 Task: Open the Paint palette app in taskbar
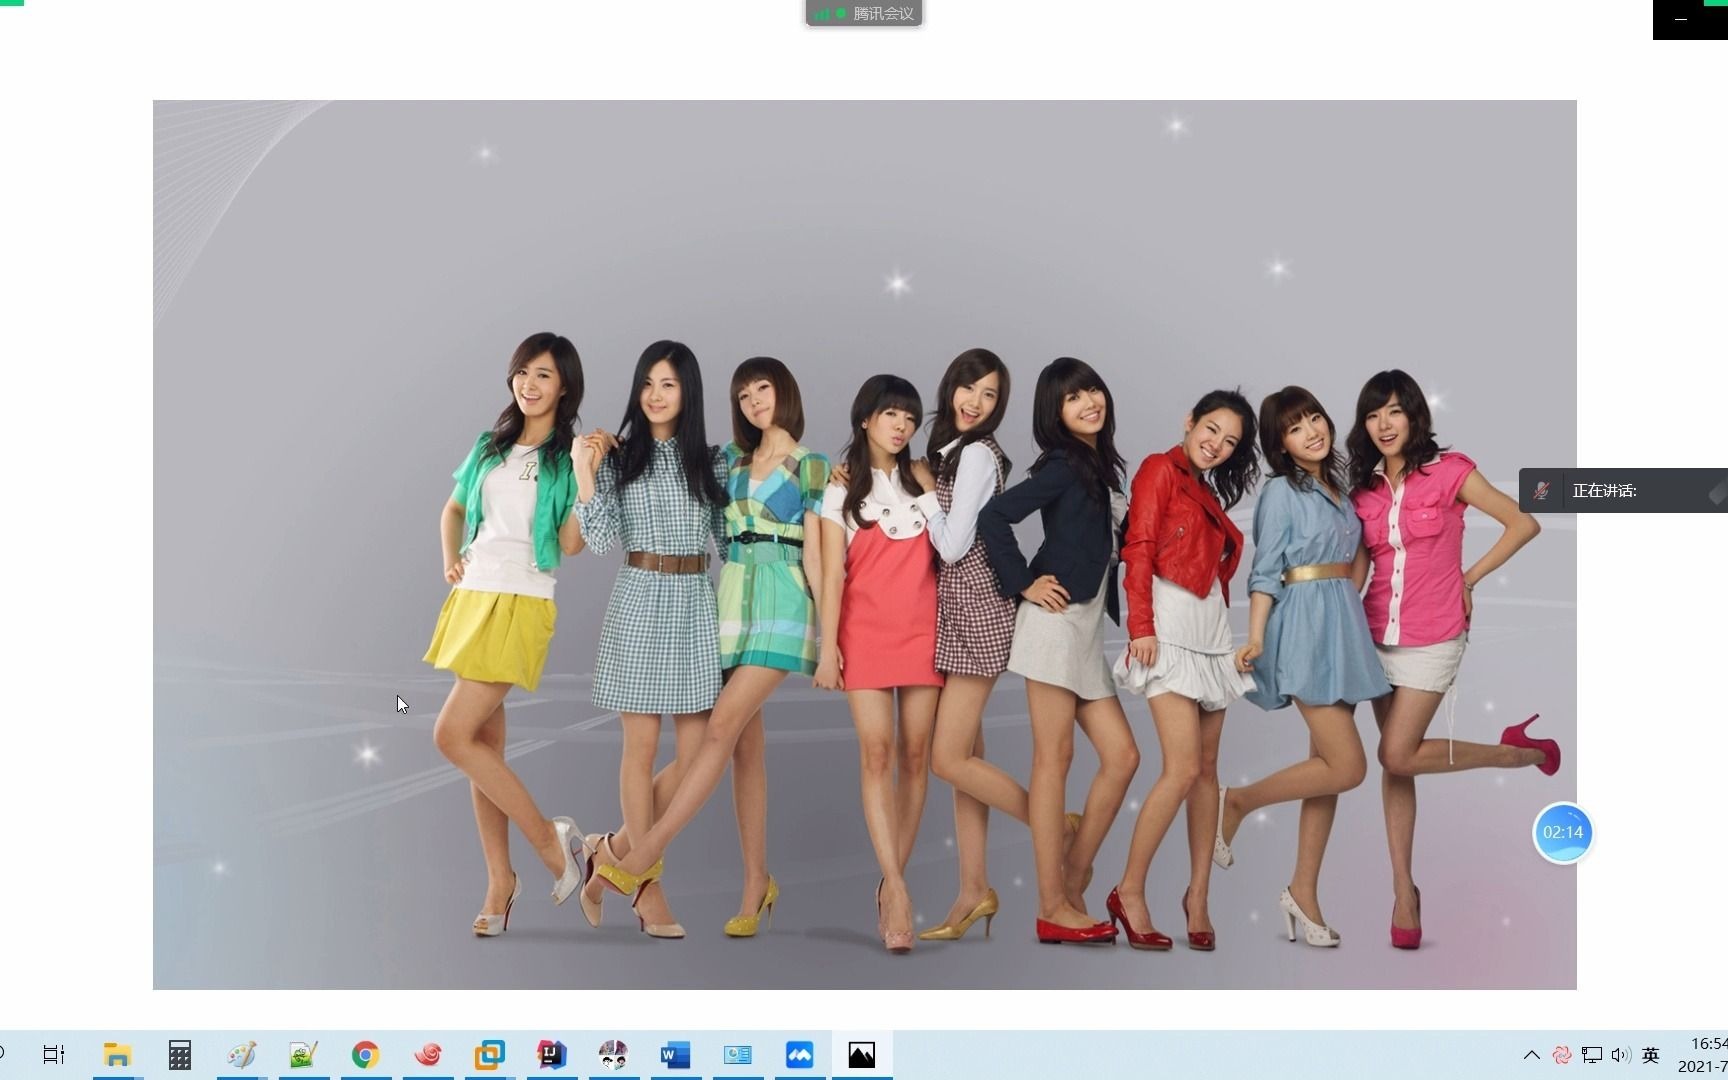point(241,1054)
